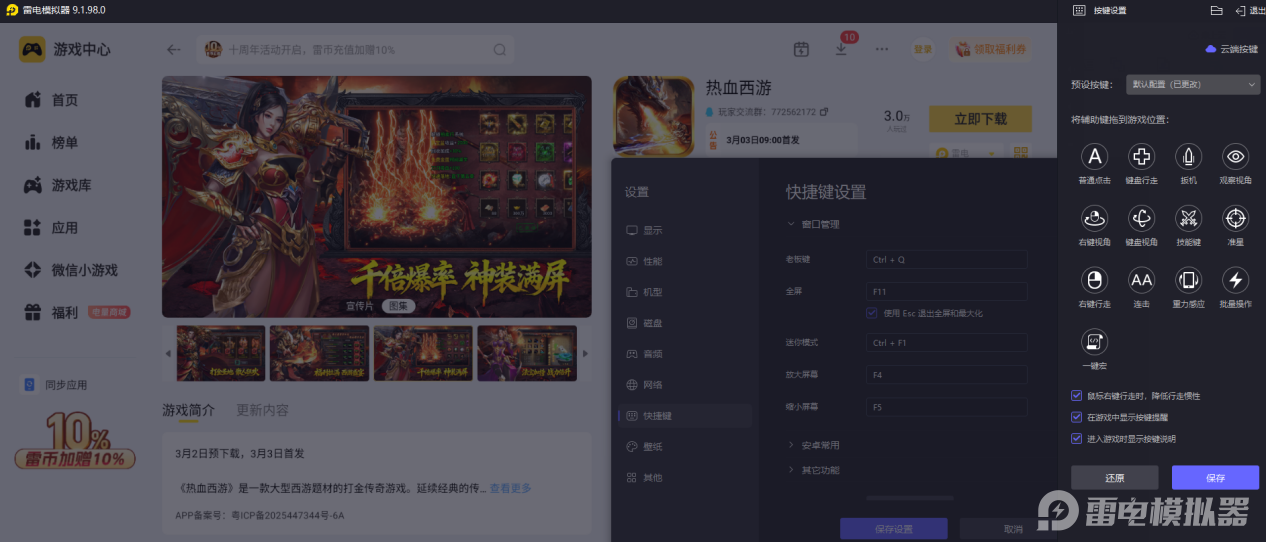Click the game search box
The height and width of the screenshot is (542, 1266).
point(356,49)
